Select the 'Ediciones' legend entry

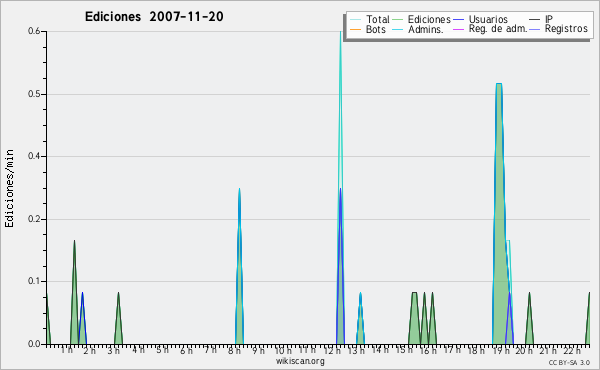tap(429, 19)
